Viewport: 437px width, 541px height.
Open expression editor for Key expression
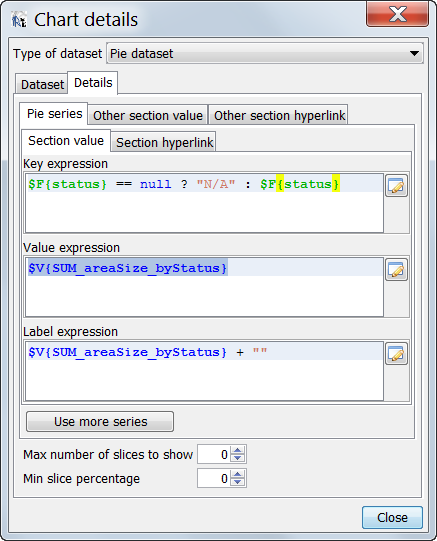pyautogui.click(x=396, y=186)
